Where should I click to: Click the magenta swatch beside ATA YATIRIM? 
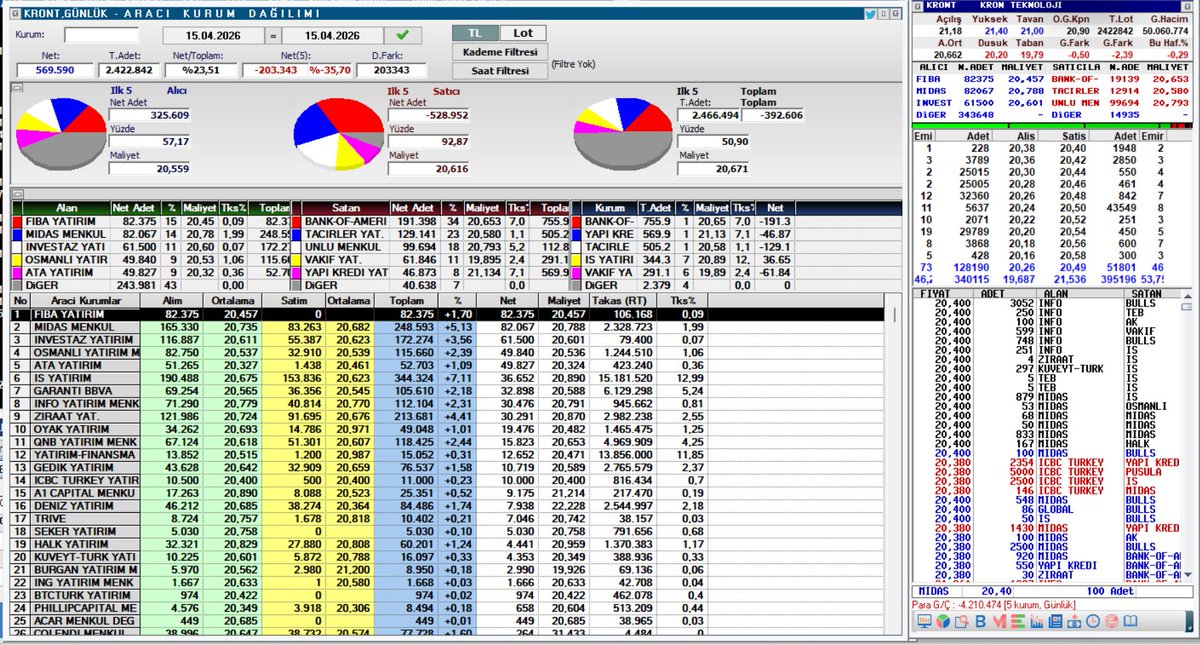17,272
